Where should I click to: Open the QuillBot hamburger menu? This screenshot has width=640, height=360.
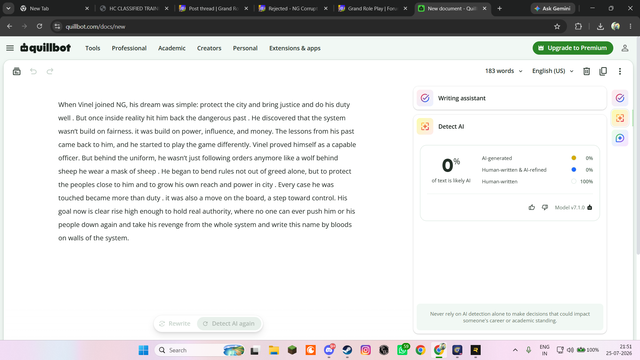[10, 48]
